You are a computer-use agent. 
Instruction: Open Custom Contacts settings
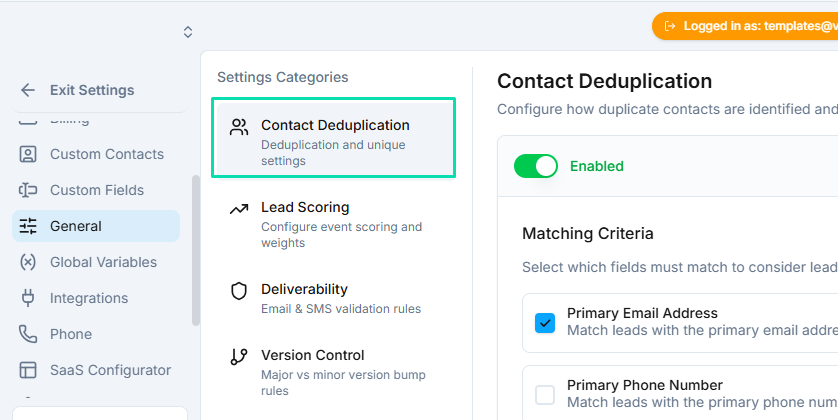(x=96, y=154)
